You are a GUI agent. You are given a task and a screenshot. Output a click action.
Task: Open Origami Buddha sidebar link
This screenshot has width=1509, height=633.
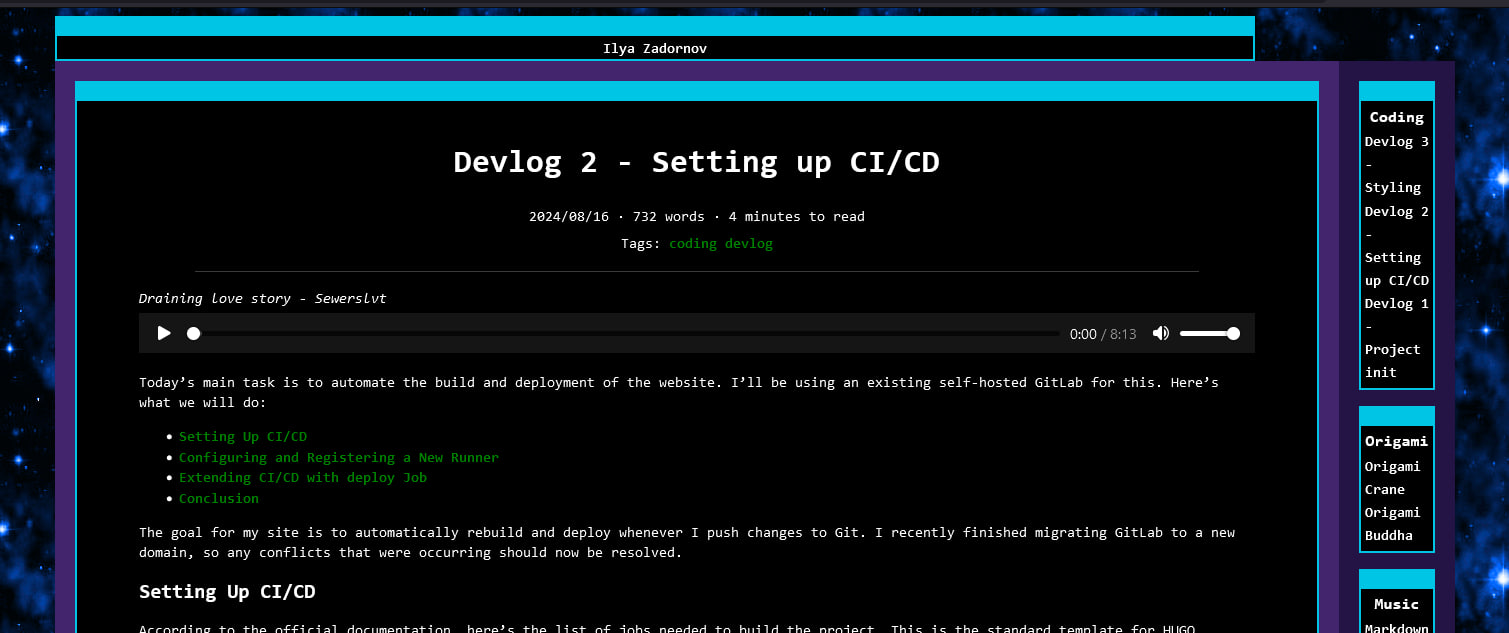pos(1393,524)
